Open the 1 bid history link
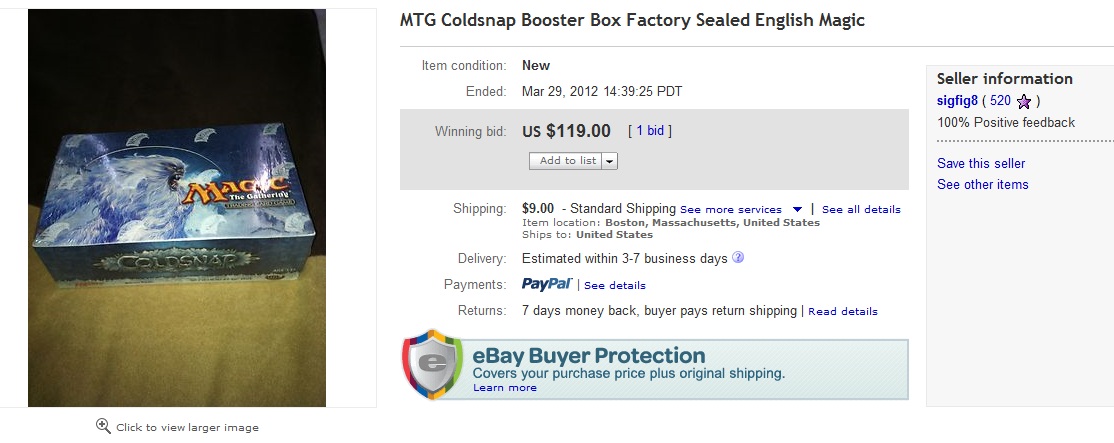The image size is (1114, 443). pyautogui.click(x=650, y=131)
